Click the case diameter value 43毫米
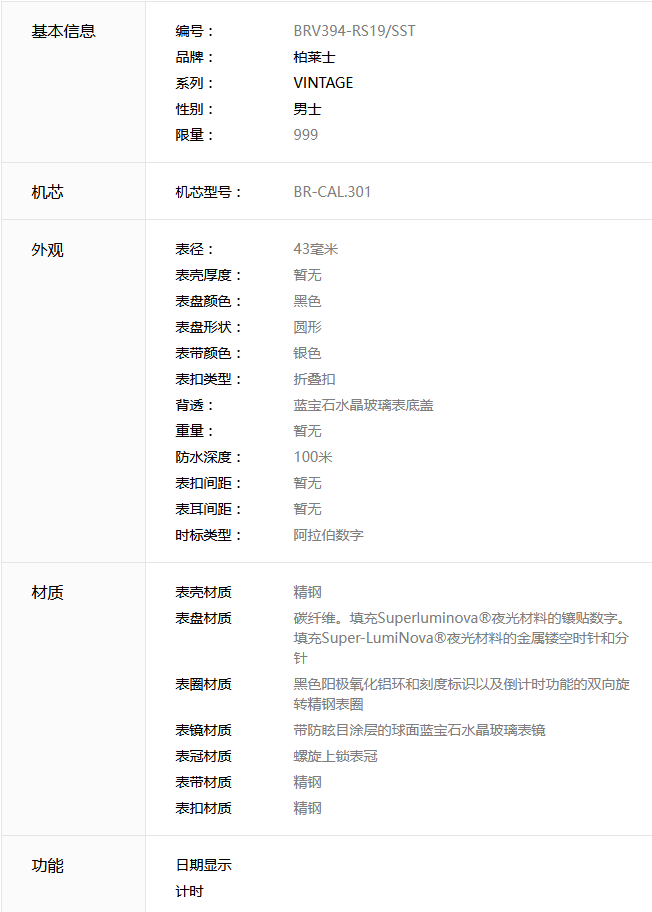652x912 pixels. [316, 249]
